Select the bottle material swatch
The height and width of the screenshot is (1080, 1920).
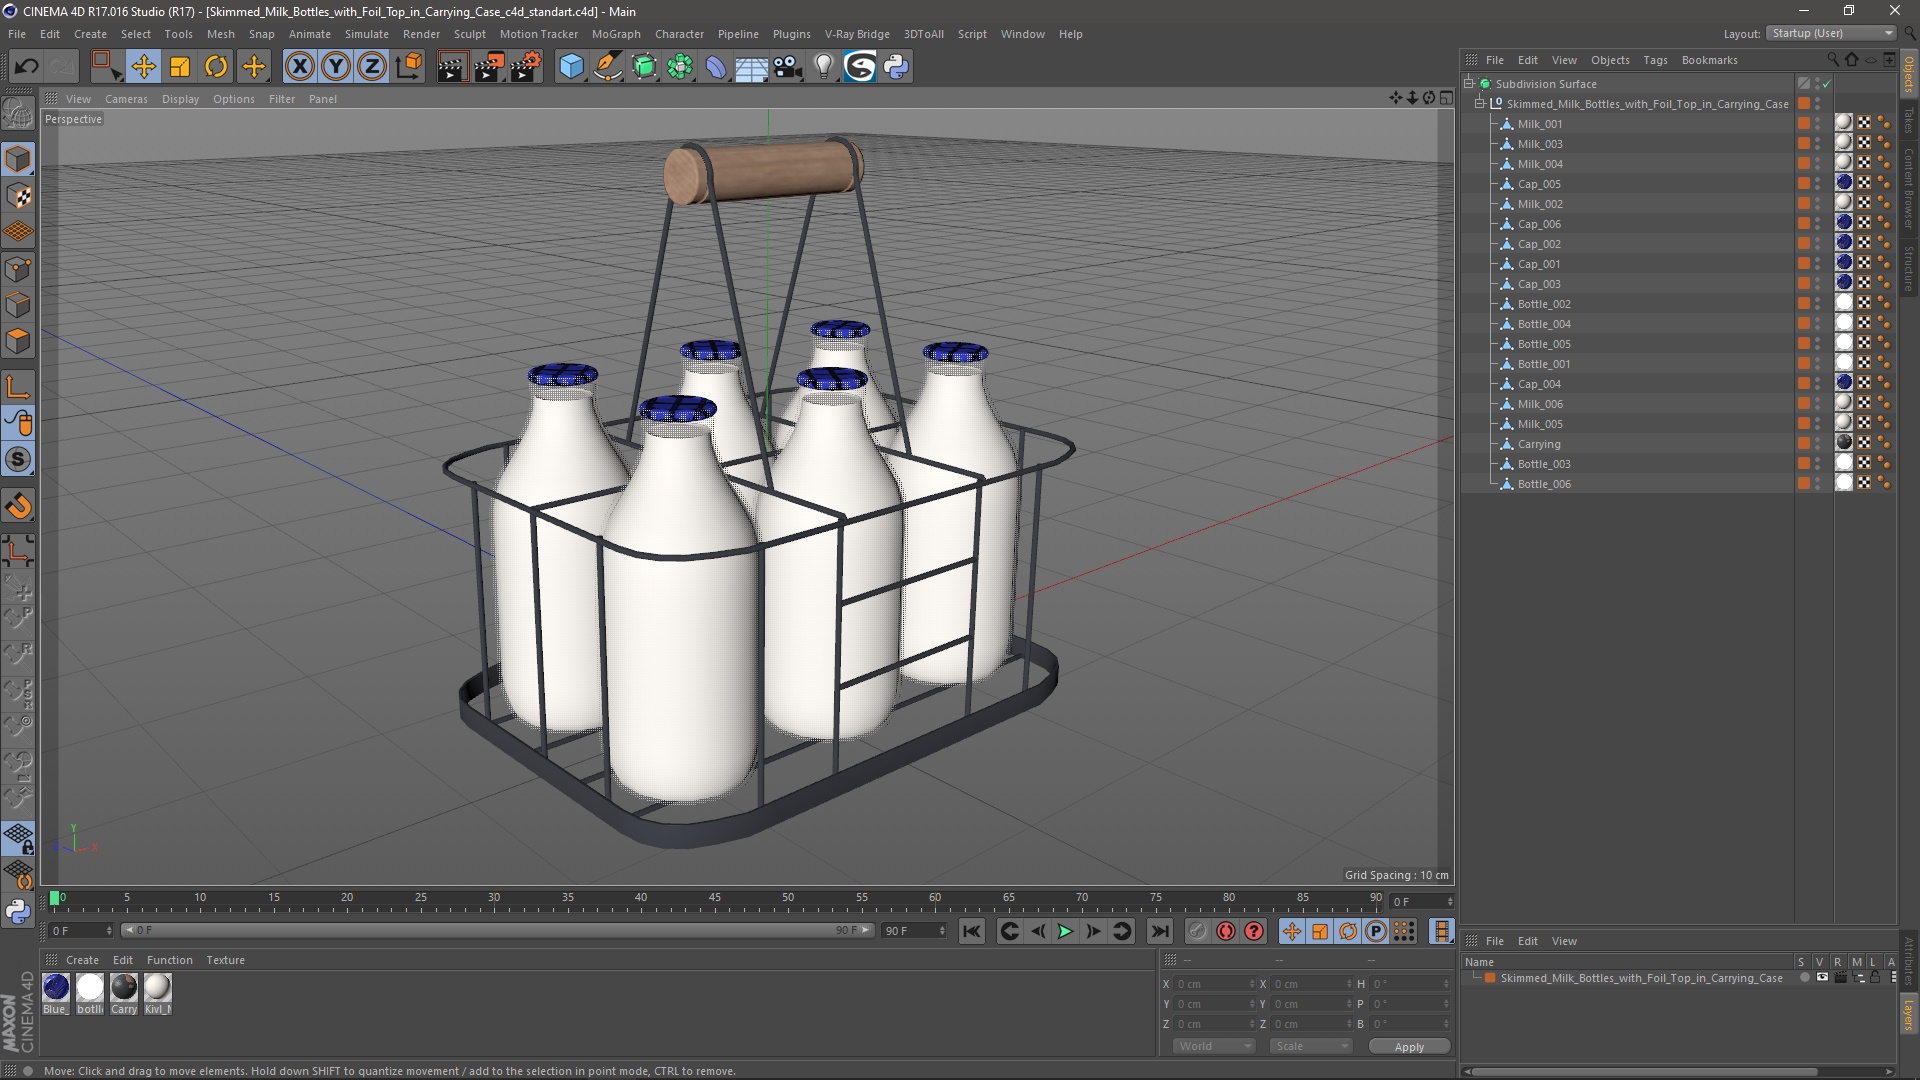coord(90,987)
